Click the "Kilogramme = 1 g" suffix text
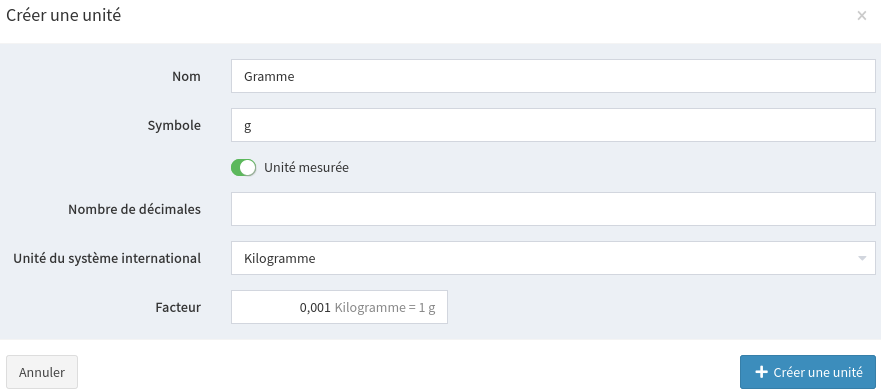 click(x=385, y=308)
